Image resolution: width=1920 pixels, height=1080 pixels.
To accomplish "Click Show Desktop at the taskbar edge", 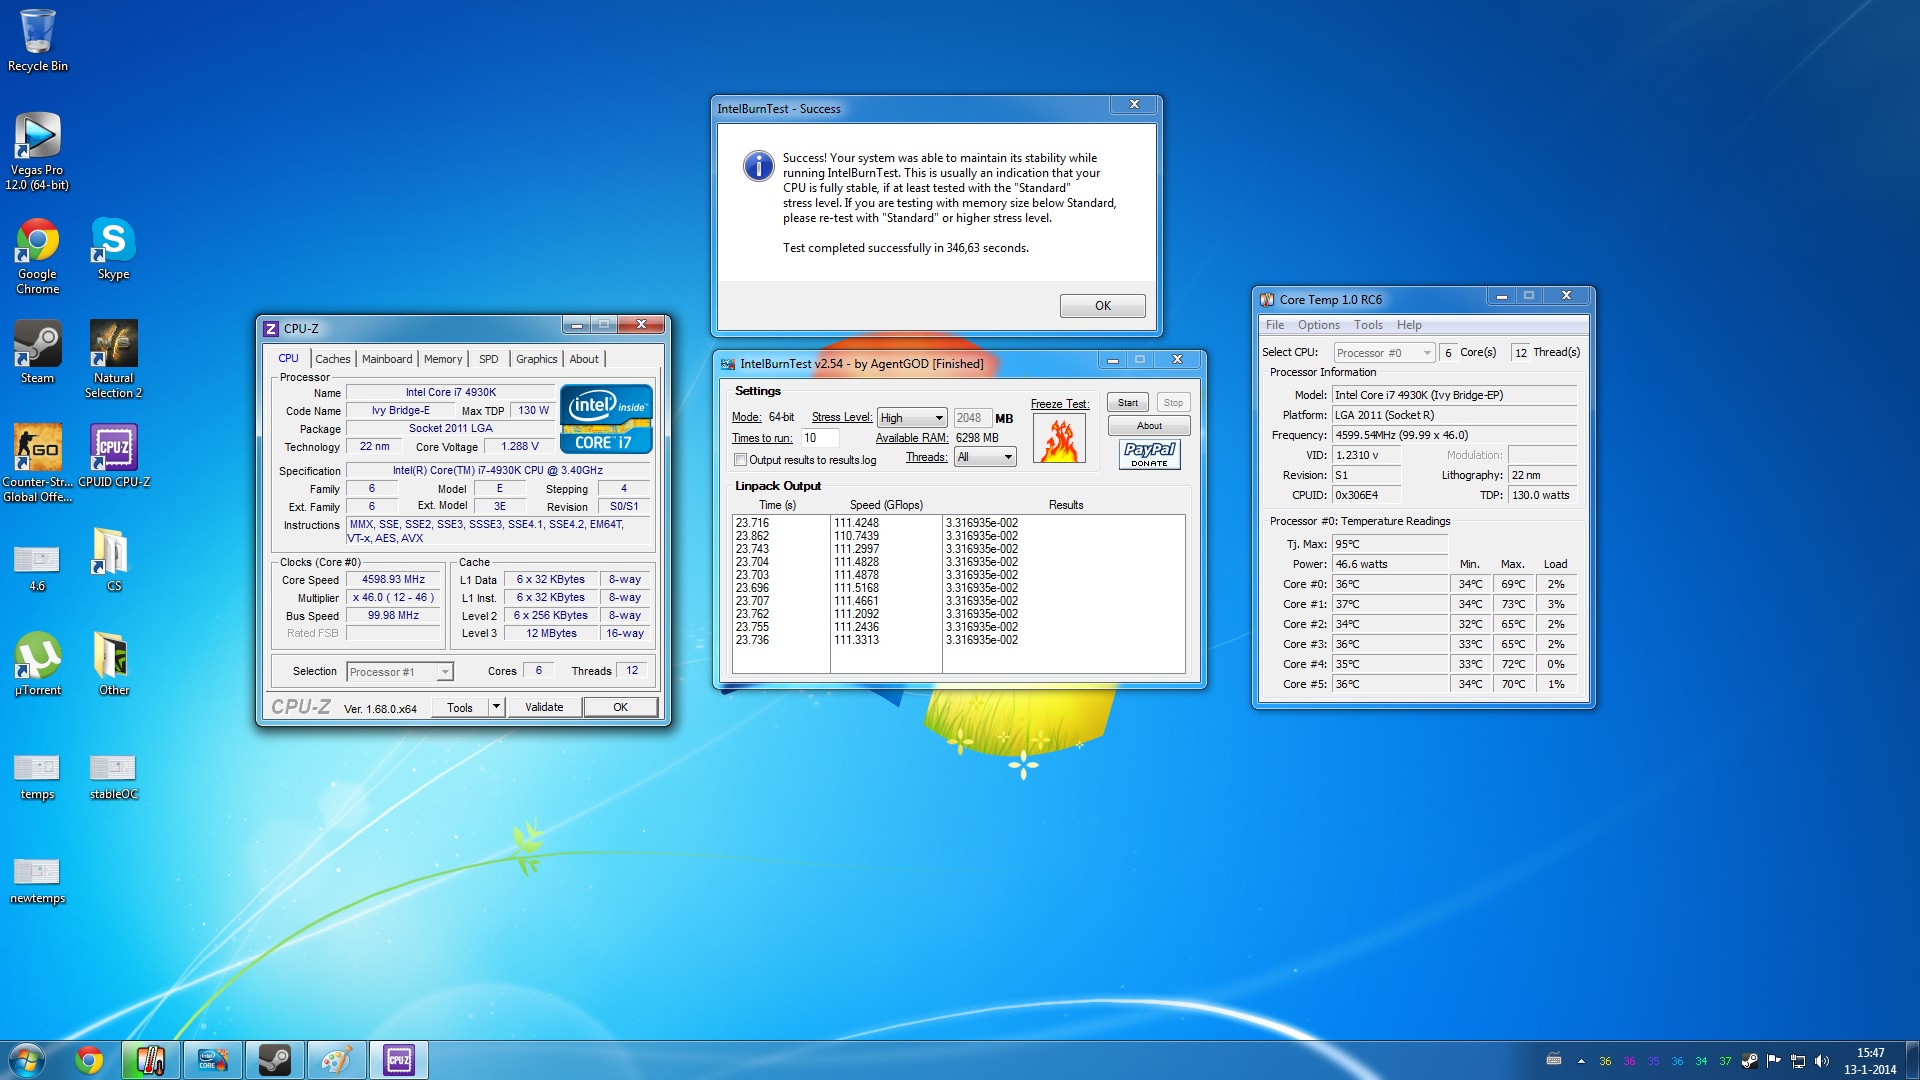I will coord(1912,1060).
